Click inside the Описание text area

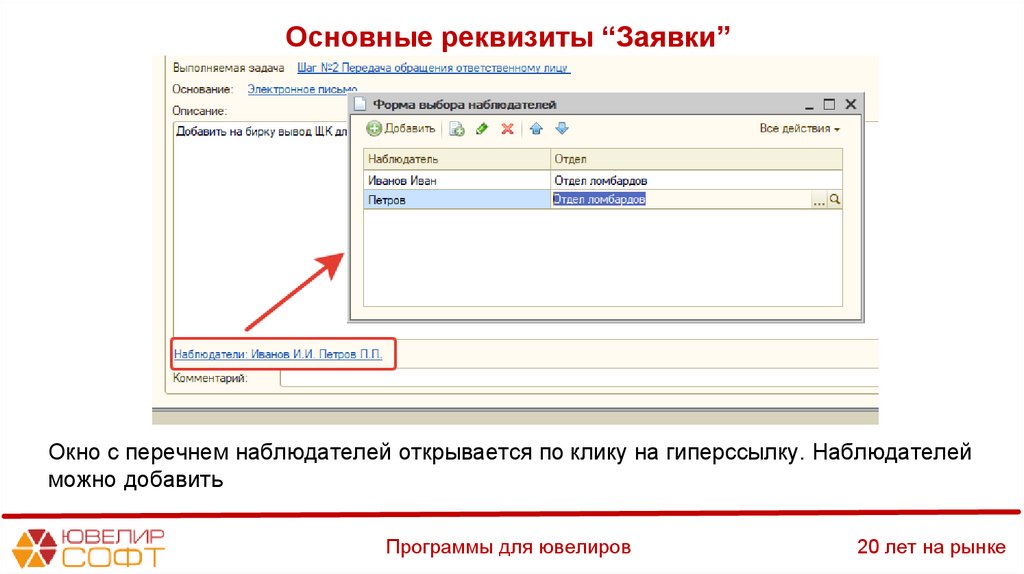tap(260, 229)
